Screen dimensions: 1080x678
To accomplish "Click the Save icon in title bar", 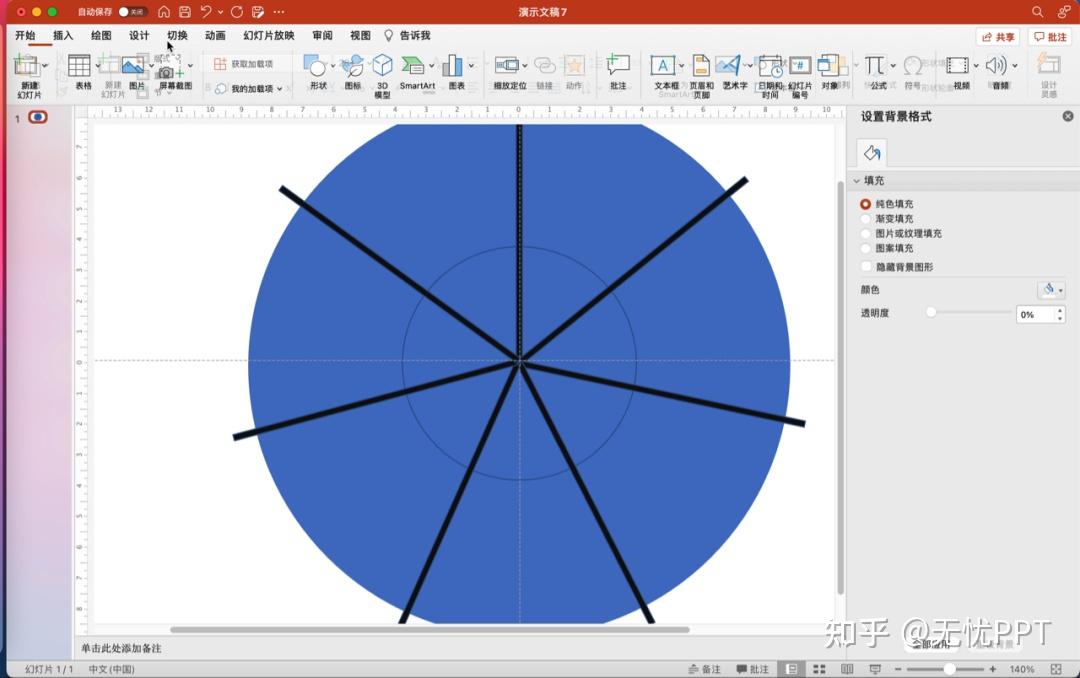I will point(185,12).
